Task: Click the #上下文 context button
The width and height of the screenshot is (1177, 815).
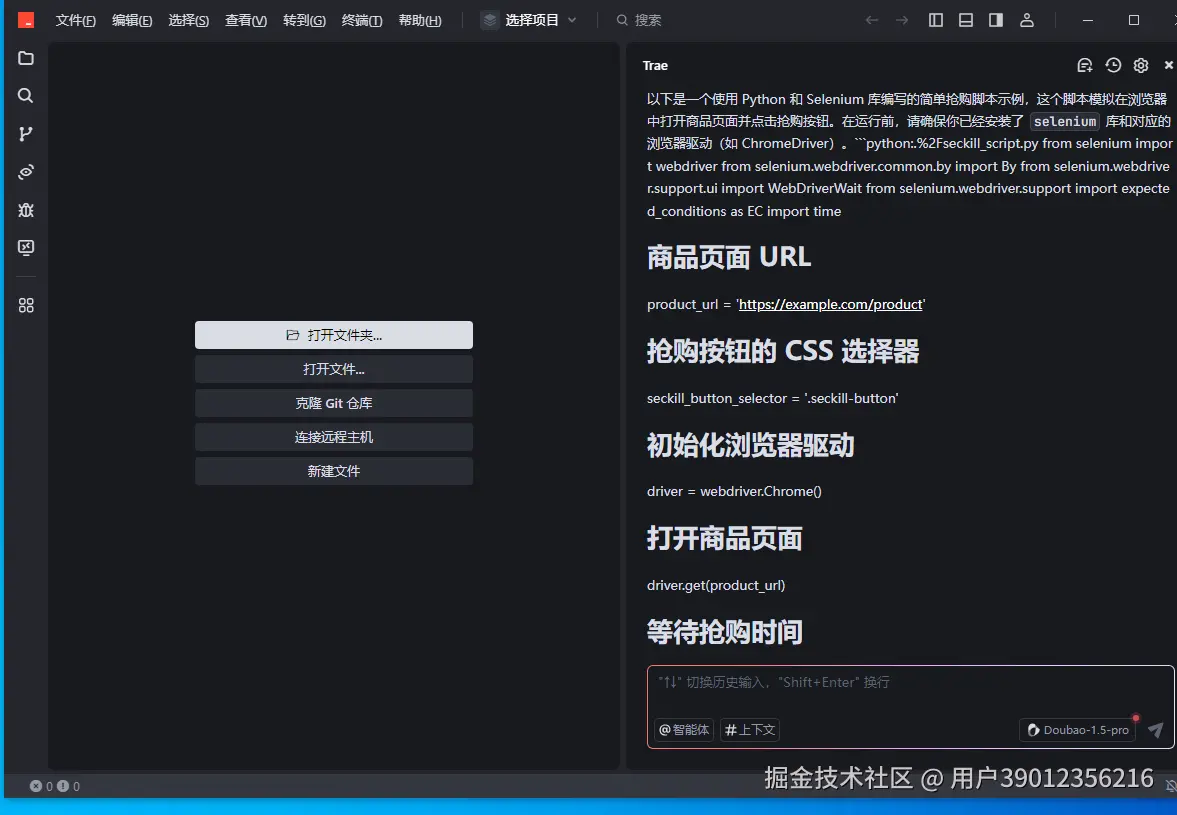Action: [750, 729]
